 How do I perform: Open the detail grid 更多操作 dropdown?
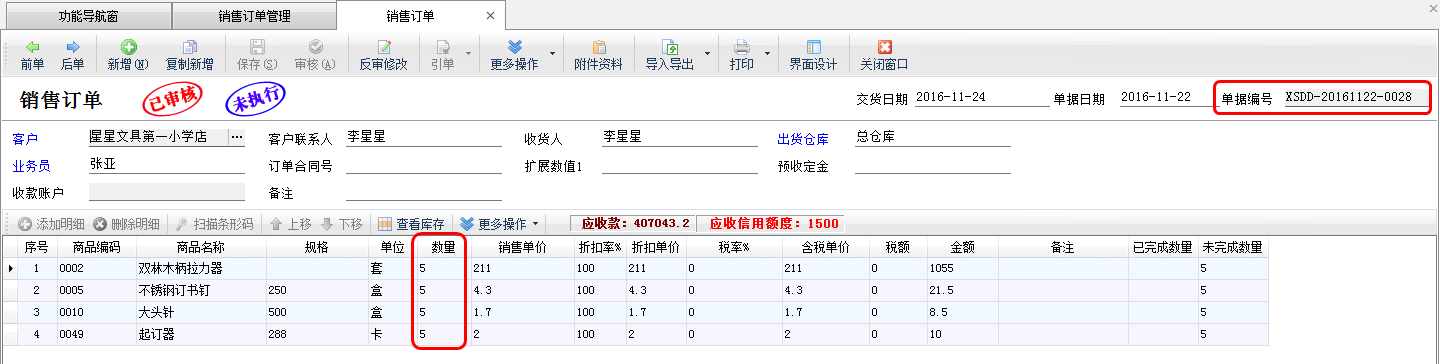coord(500,223)
